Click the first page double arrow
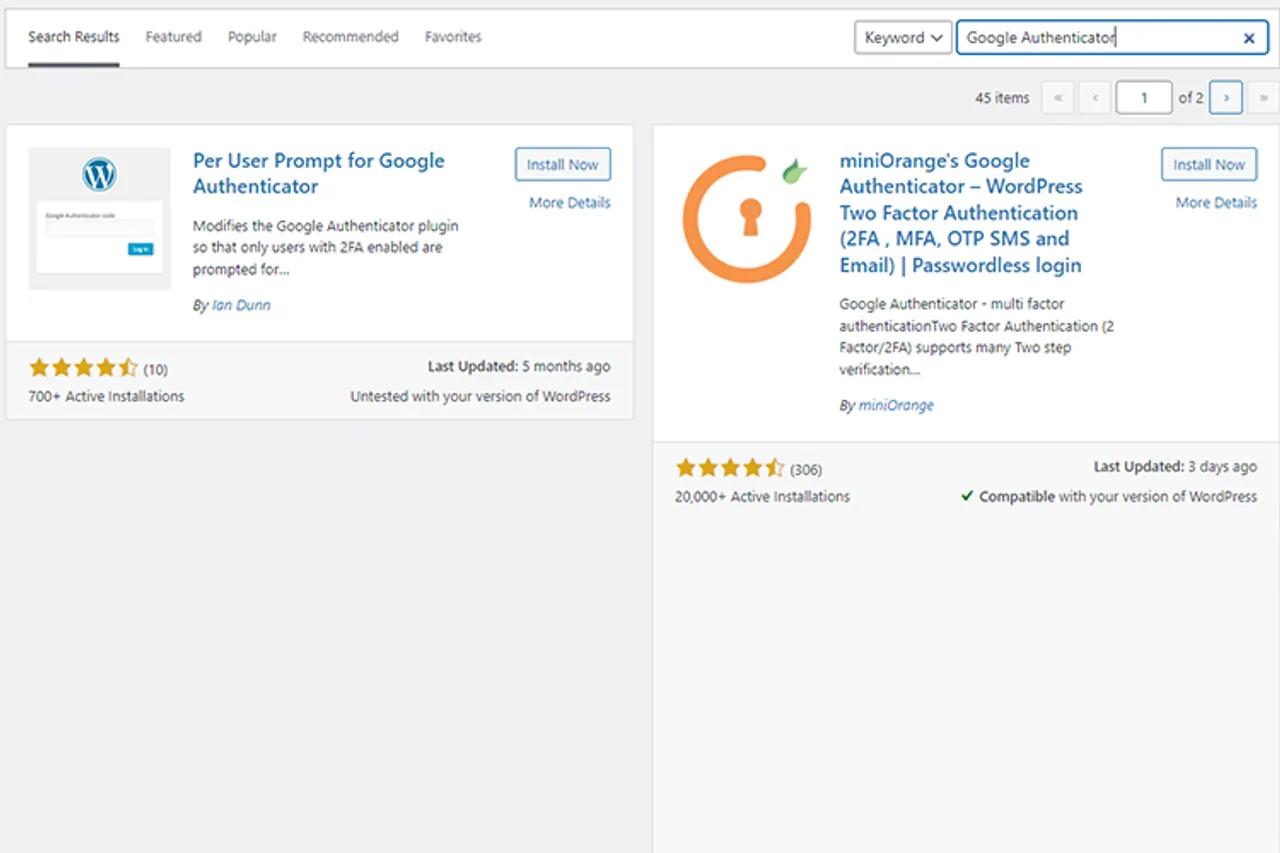 click(1058, 98)
